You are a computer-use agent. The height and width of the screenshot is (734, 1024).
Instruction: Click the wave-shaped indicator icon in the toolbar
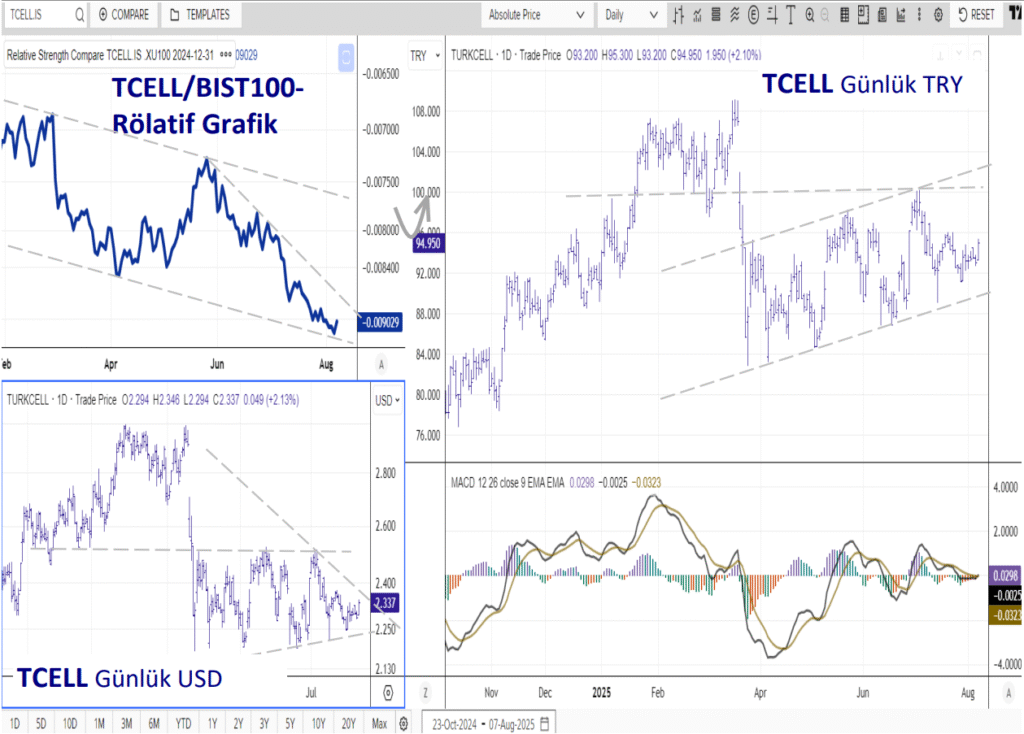coord(734,13)
